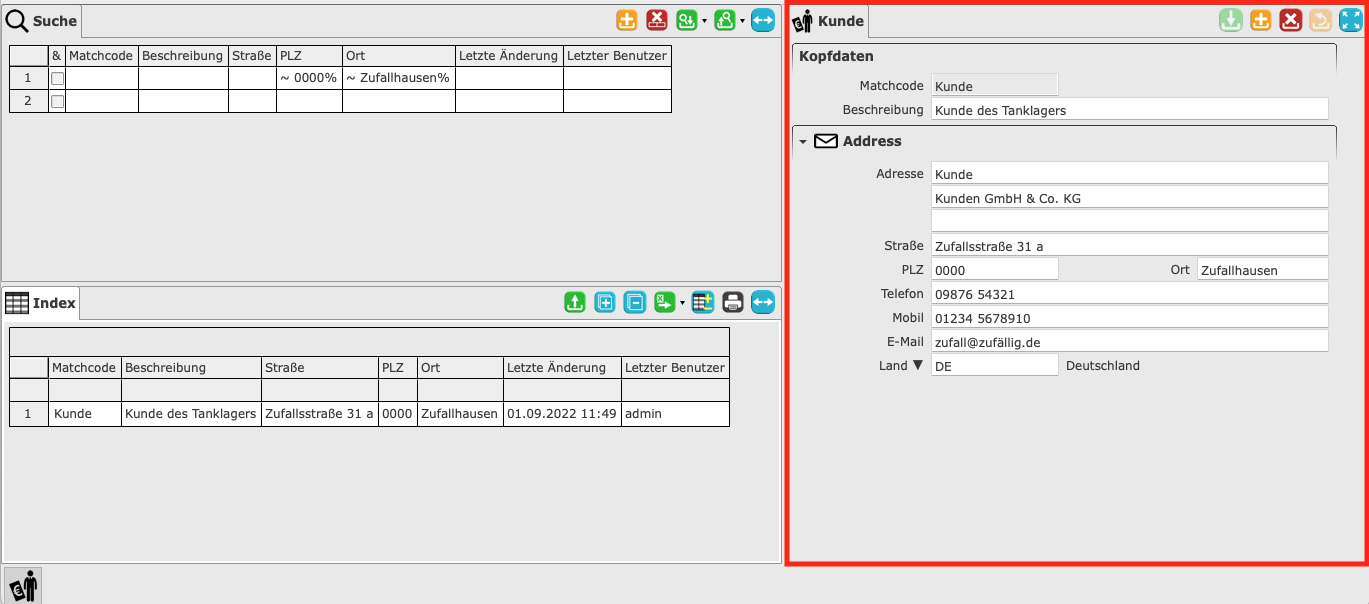Select the Index tab
The image size is (1369, 604).
pos(42,303)
